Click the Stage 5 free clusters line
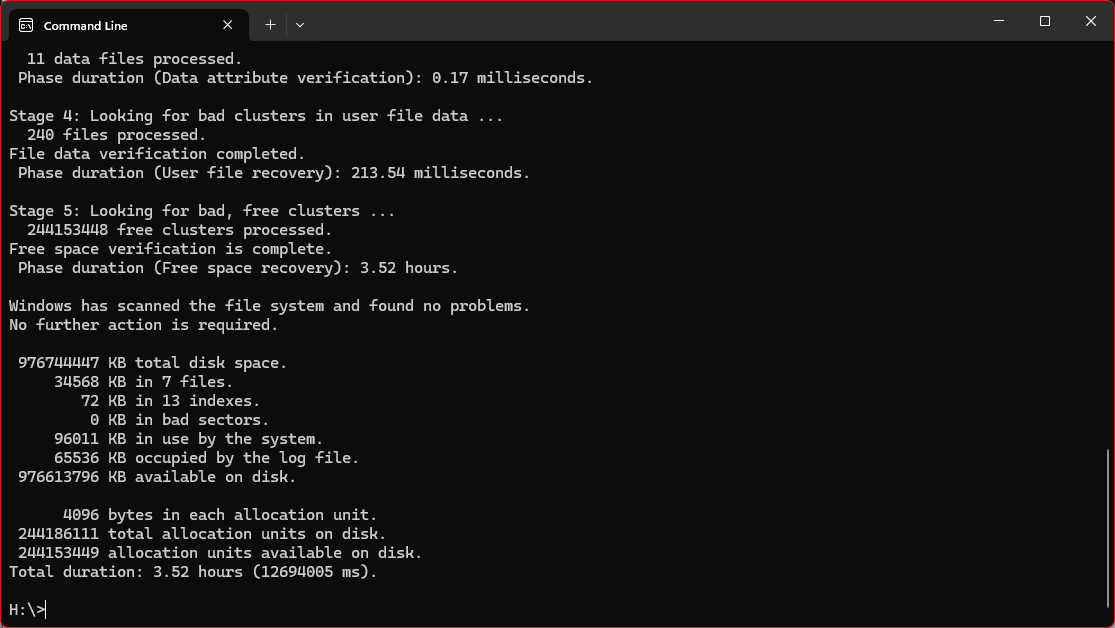 (x=201, y=211)
